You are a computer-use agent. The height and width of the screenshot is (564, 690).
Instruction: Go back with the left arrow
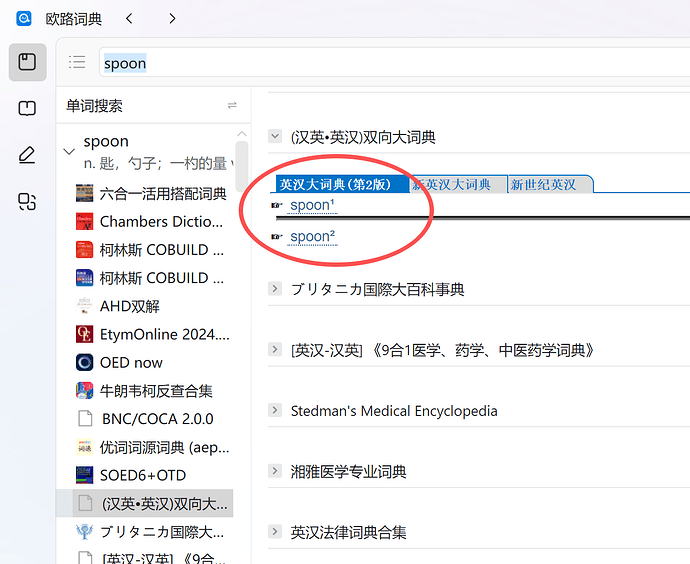pyautogui.click(x=129, y=18)
